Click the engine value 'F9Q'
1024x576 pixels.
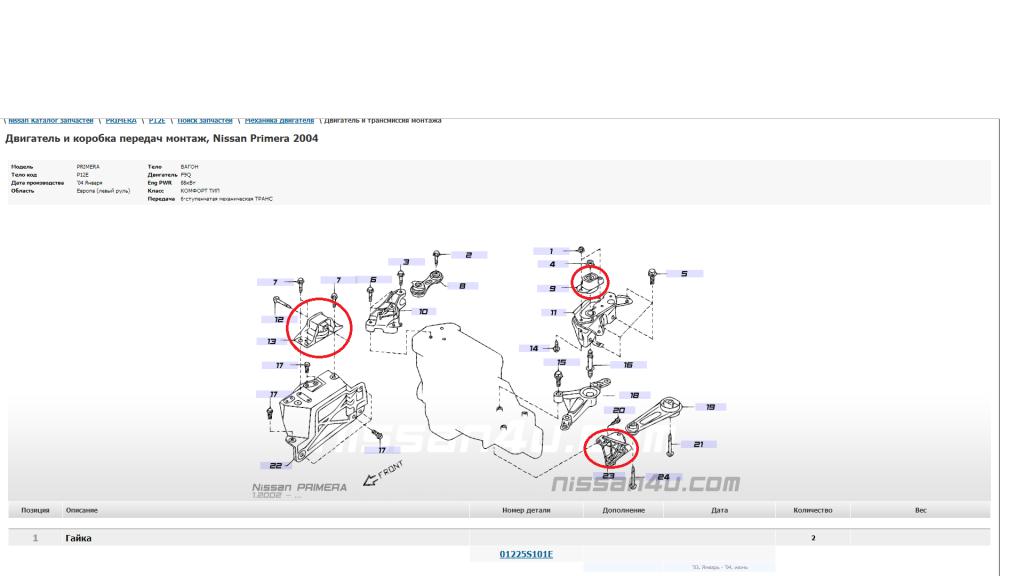[x=186, y=175]
